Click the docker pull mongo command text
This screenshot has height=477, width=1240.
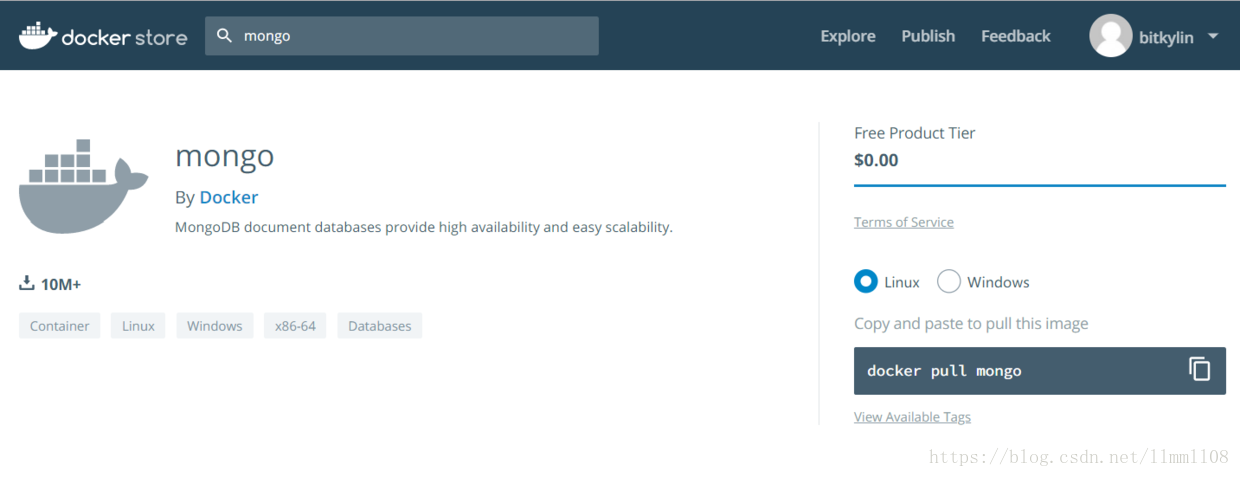pyautogui.click(x=944, y=371)
